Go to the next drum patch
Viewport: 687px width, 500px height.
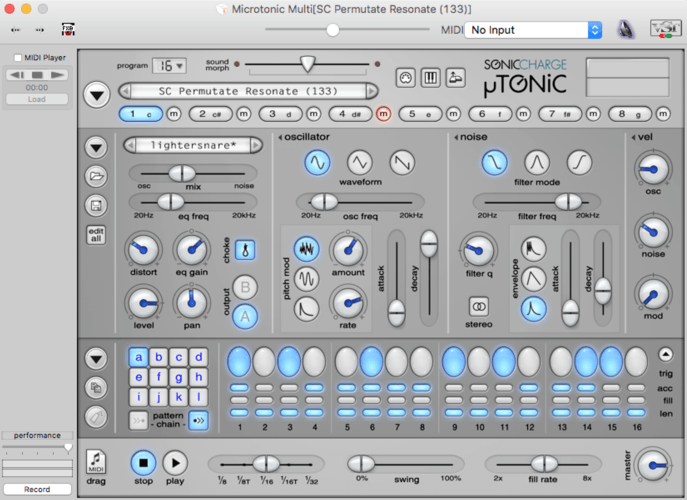coord(256,145)
